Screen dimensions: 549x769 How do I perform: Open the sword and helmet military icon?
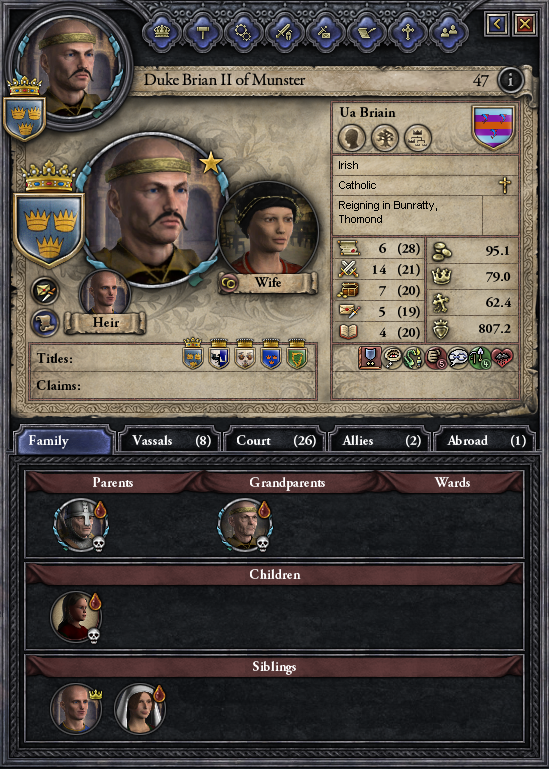click(x=285, y=32)
